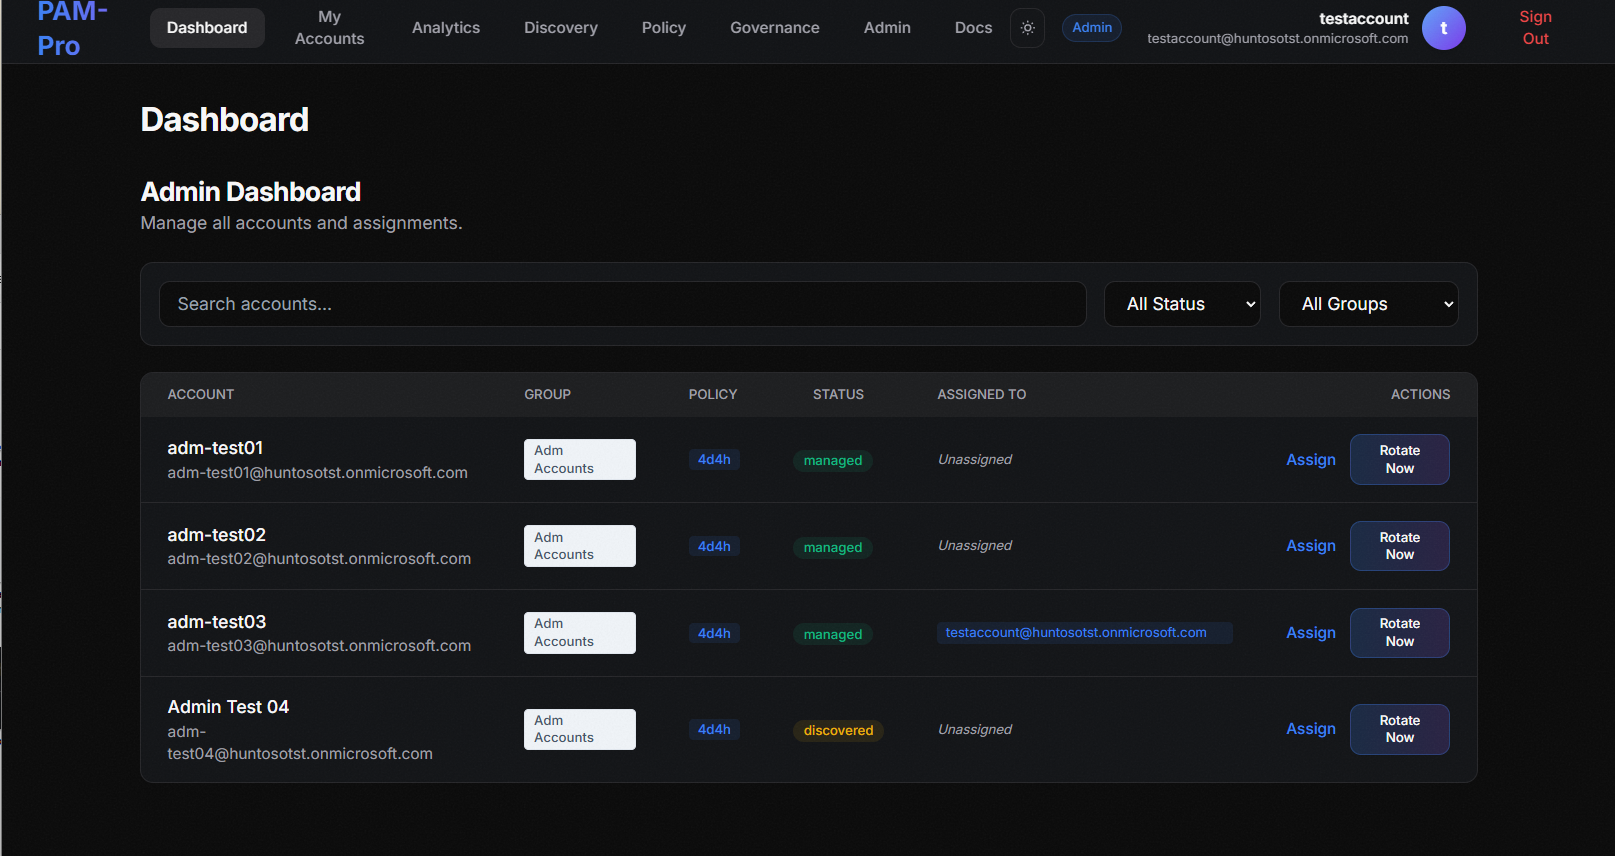Click Unassigned in the Admin Test 04 row
This screenshot has height=856, width=1615.
coord(975,730)
